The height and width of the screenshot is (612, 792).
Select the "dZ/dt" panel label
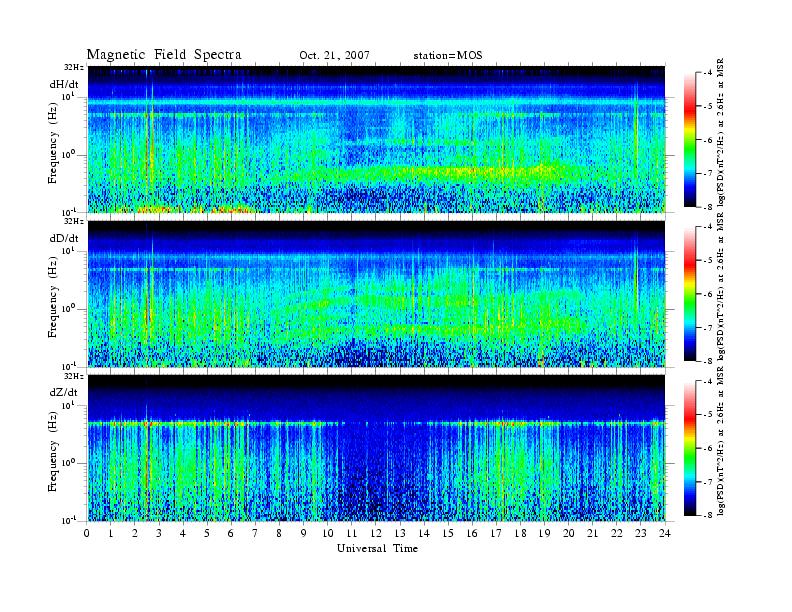64,392
